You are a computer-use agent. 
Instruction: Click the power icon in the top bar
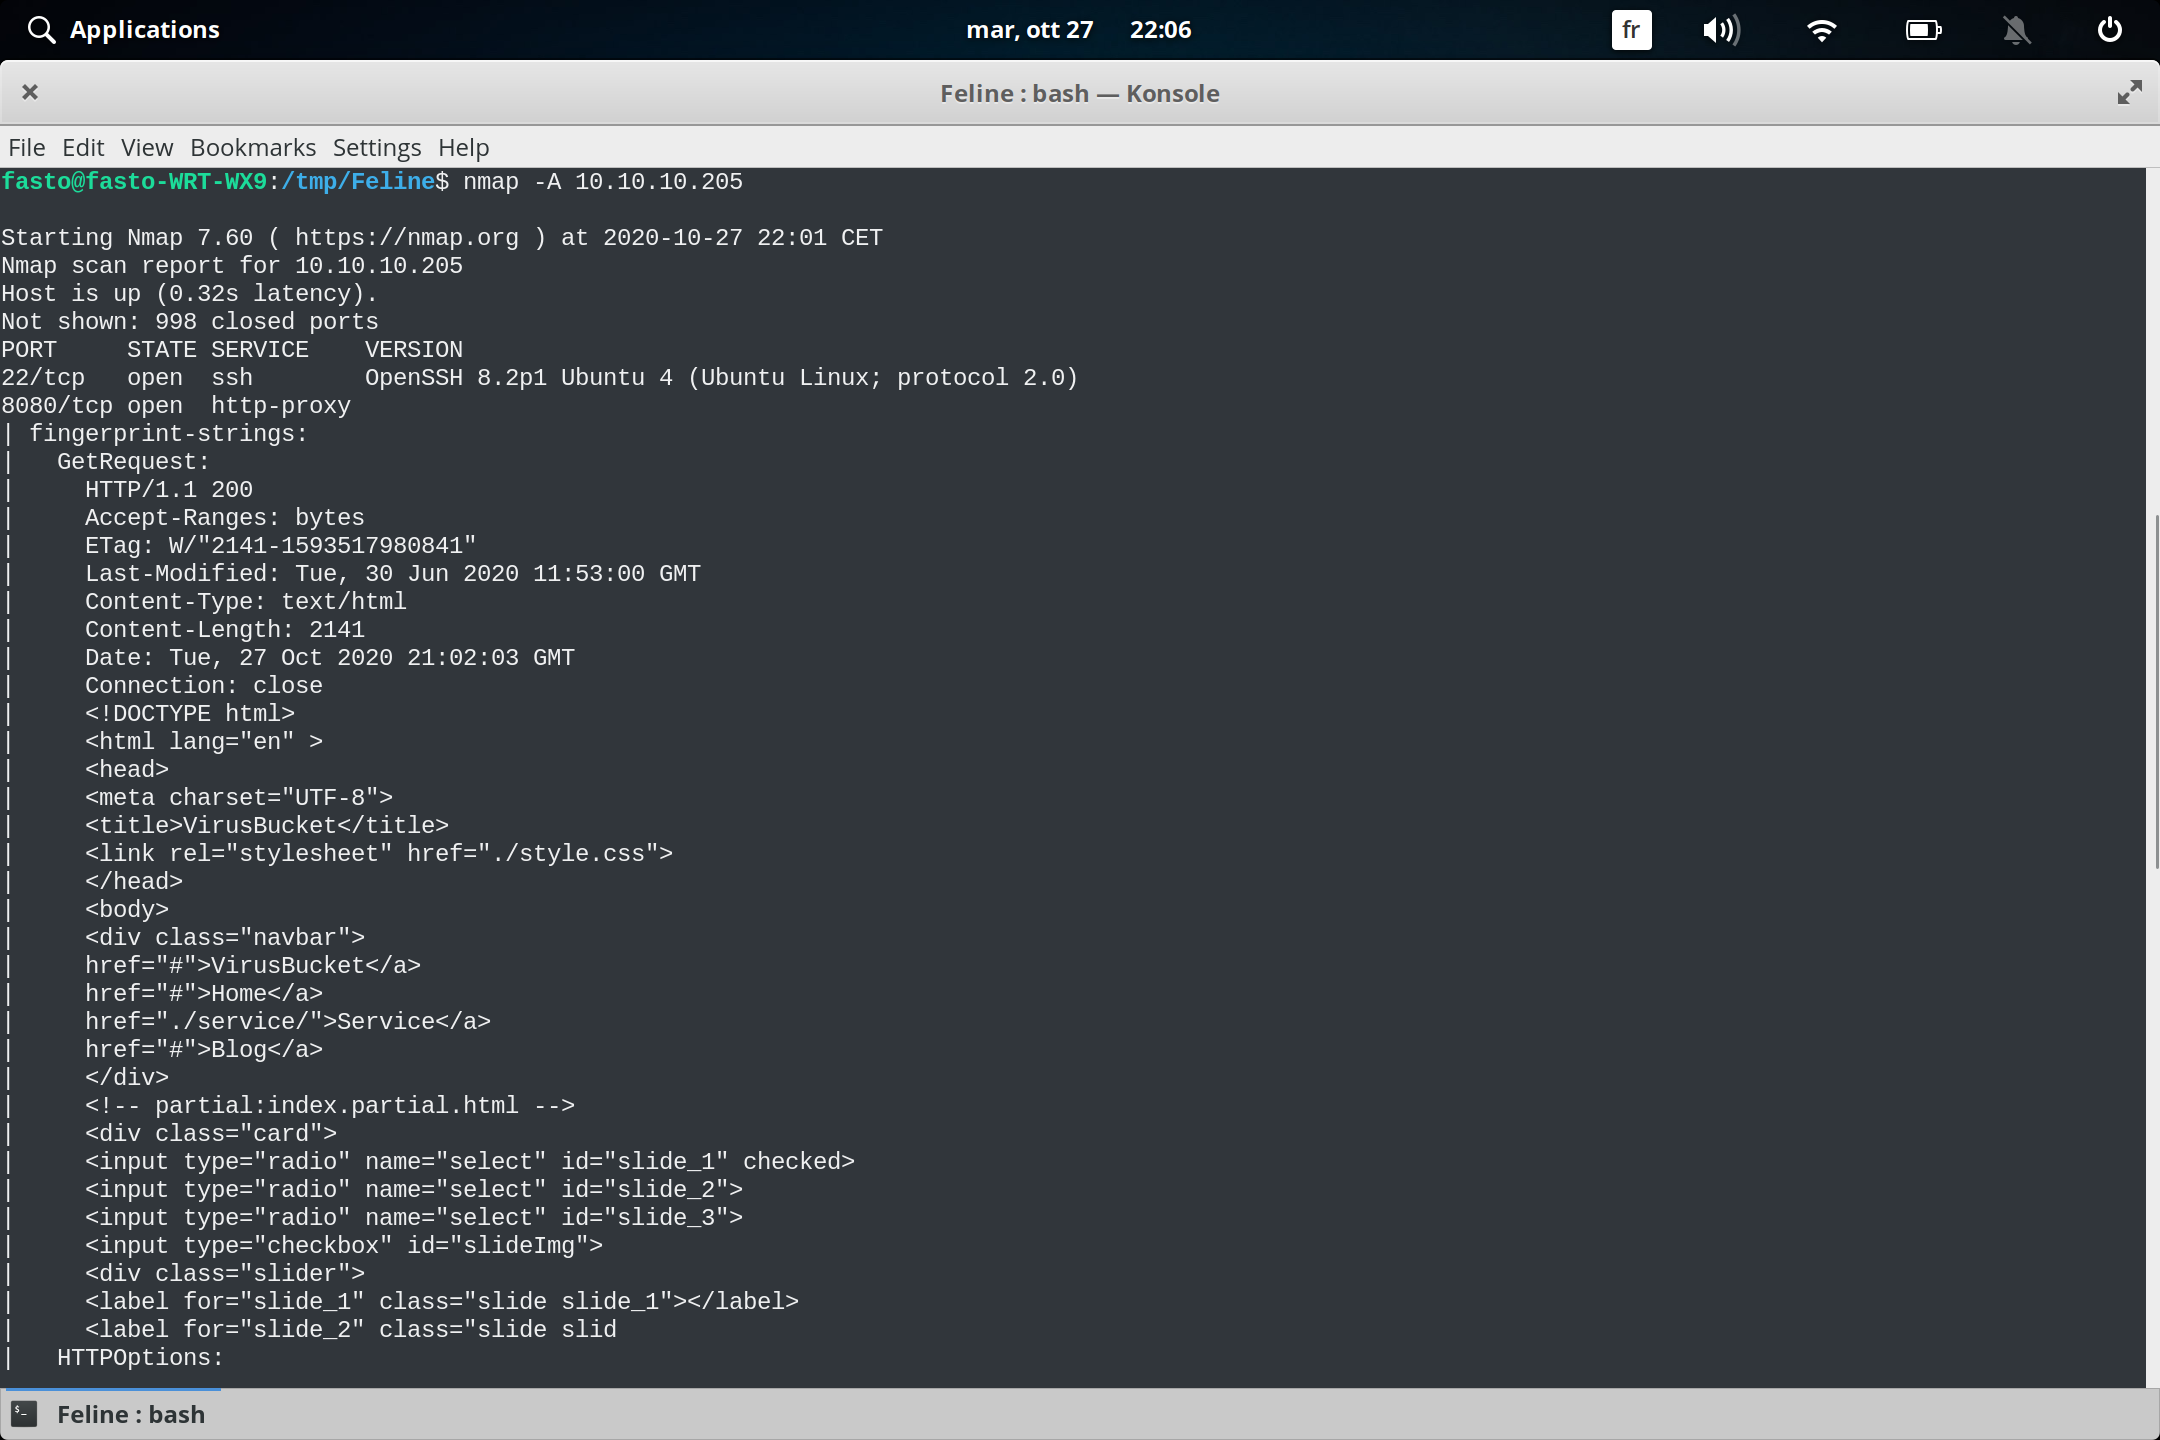[2108, 30]
